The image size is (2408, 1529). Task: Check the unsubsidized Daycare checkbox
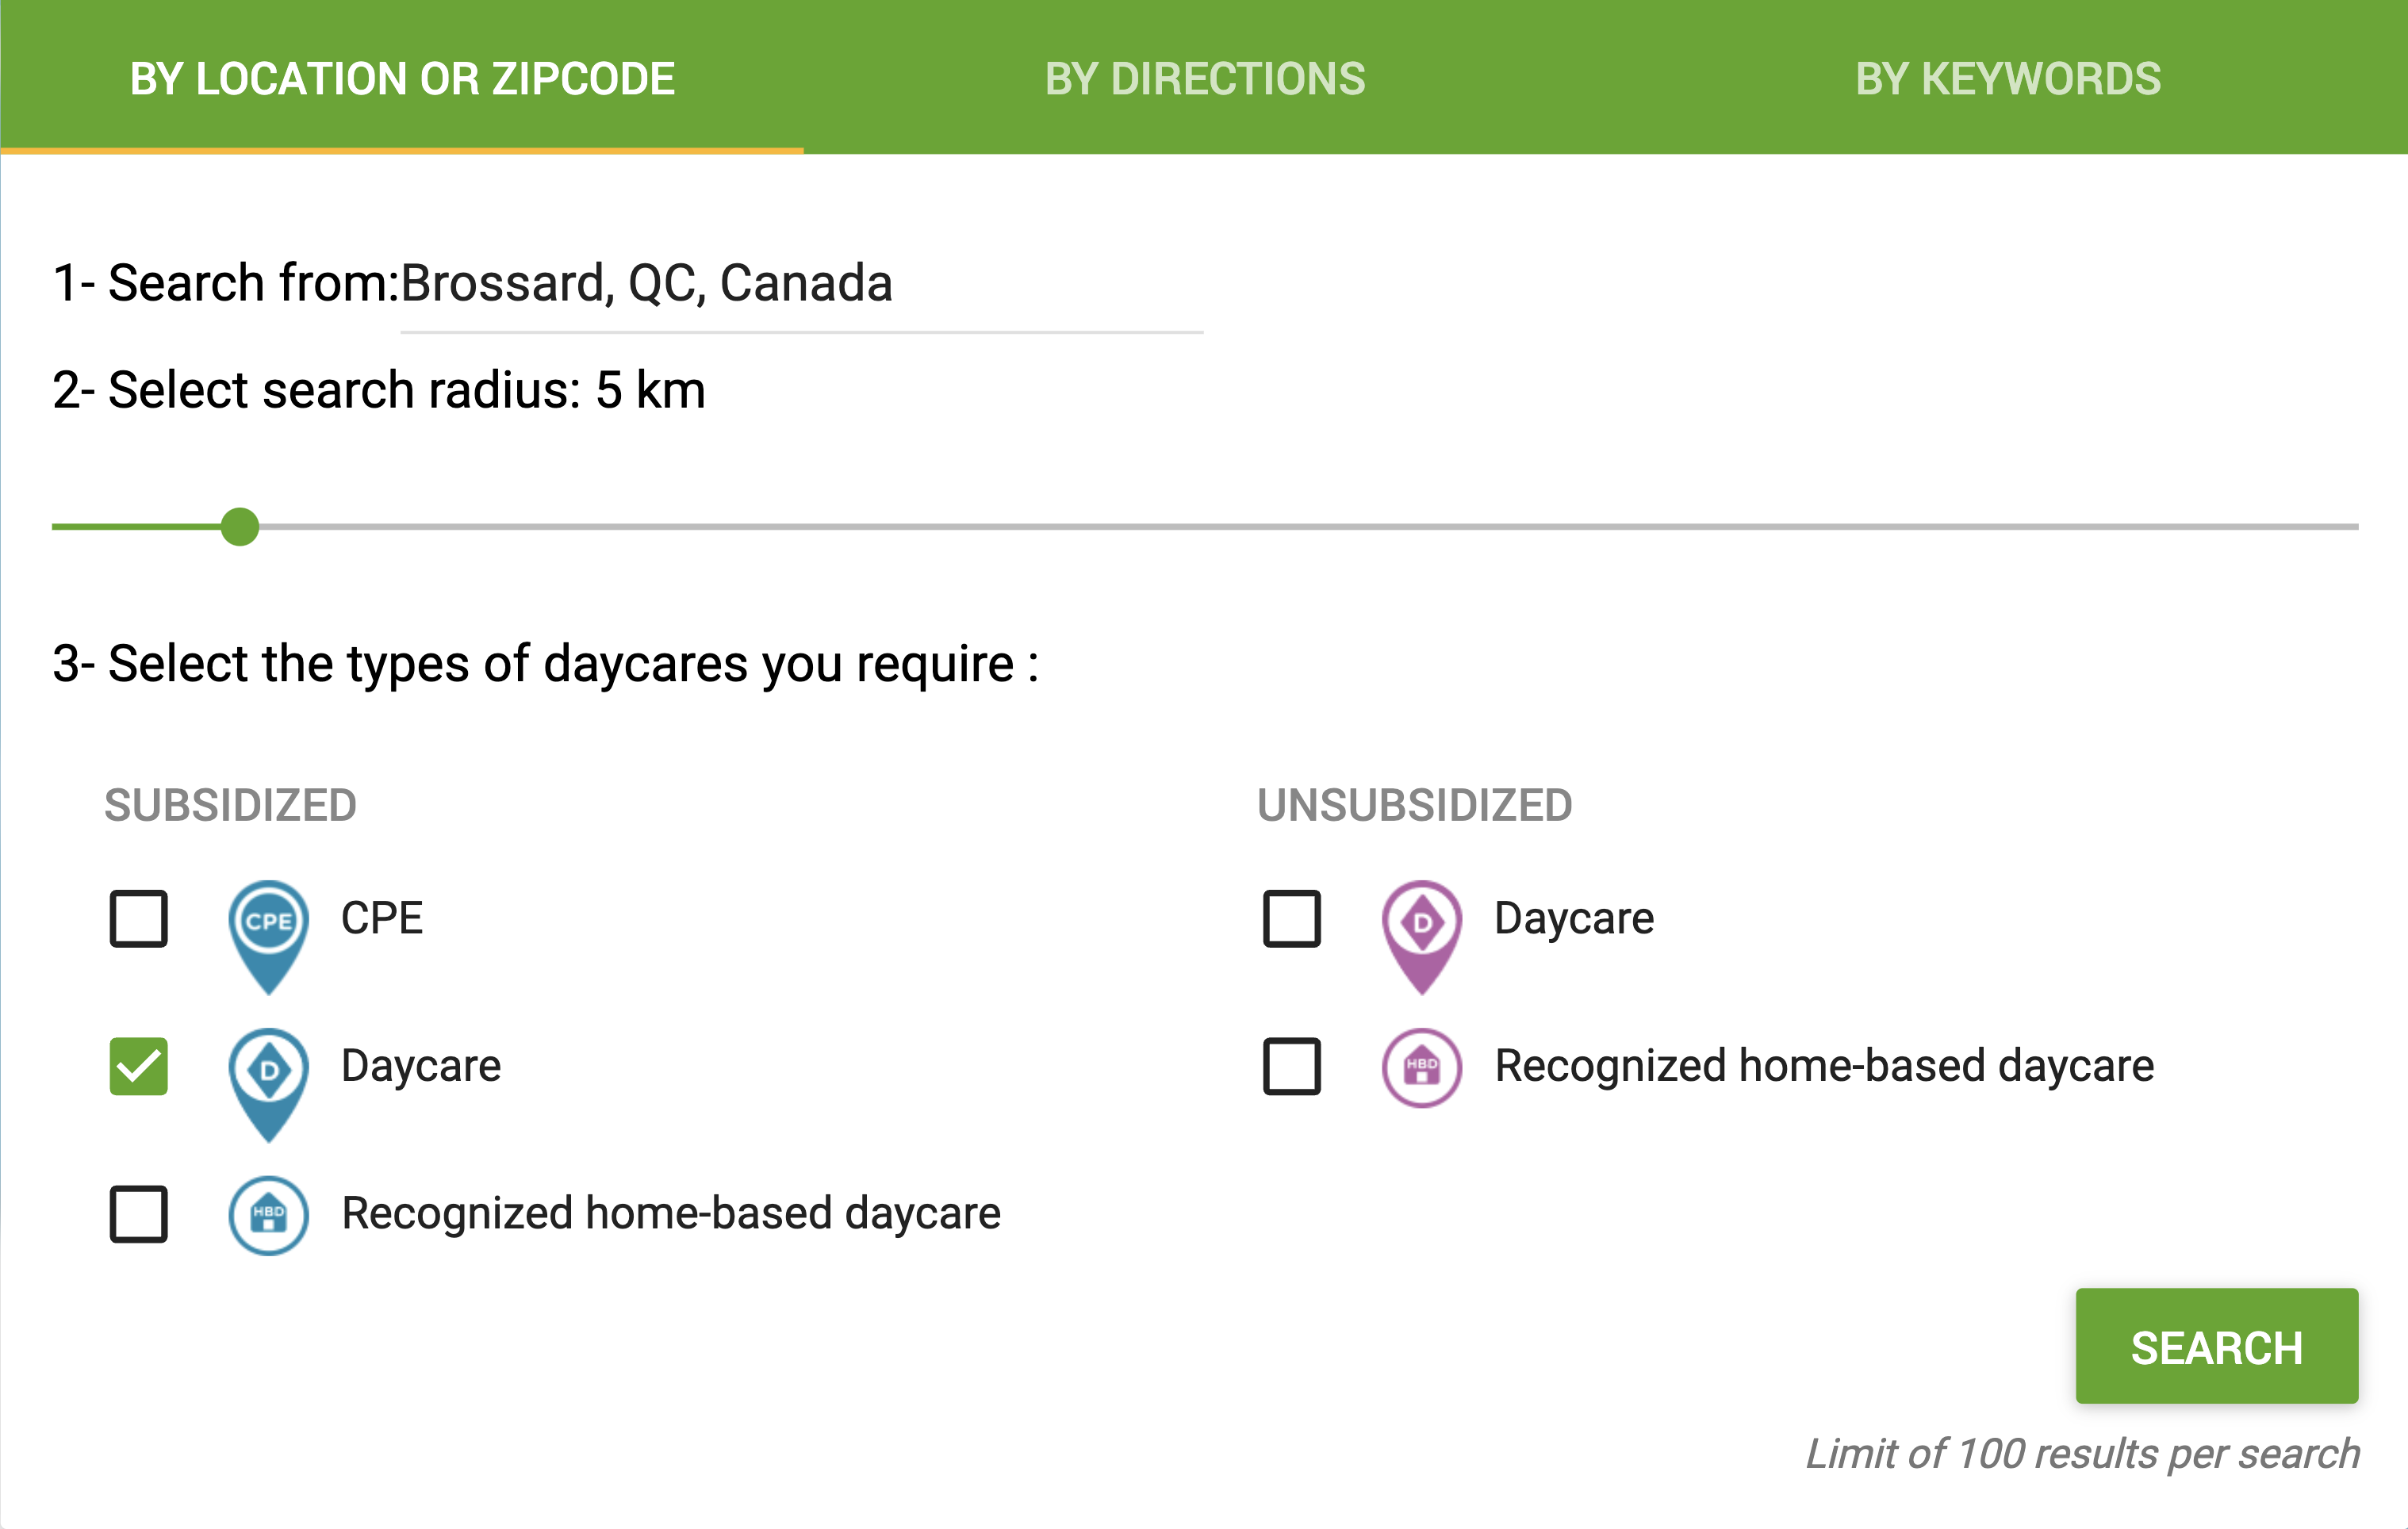coord(1291,918)
